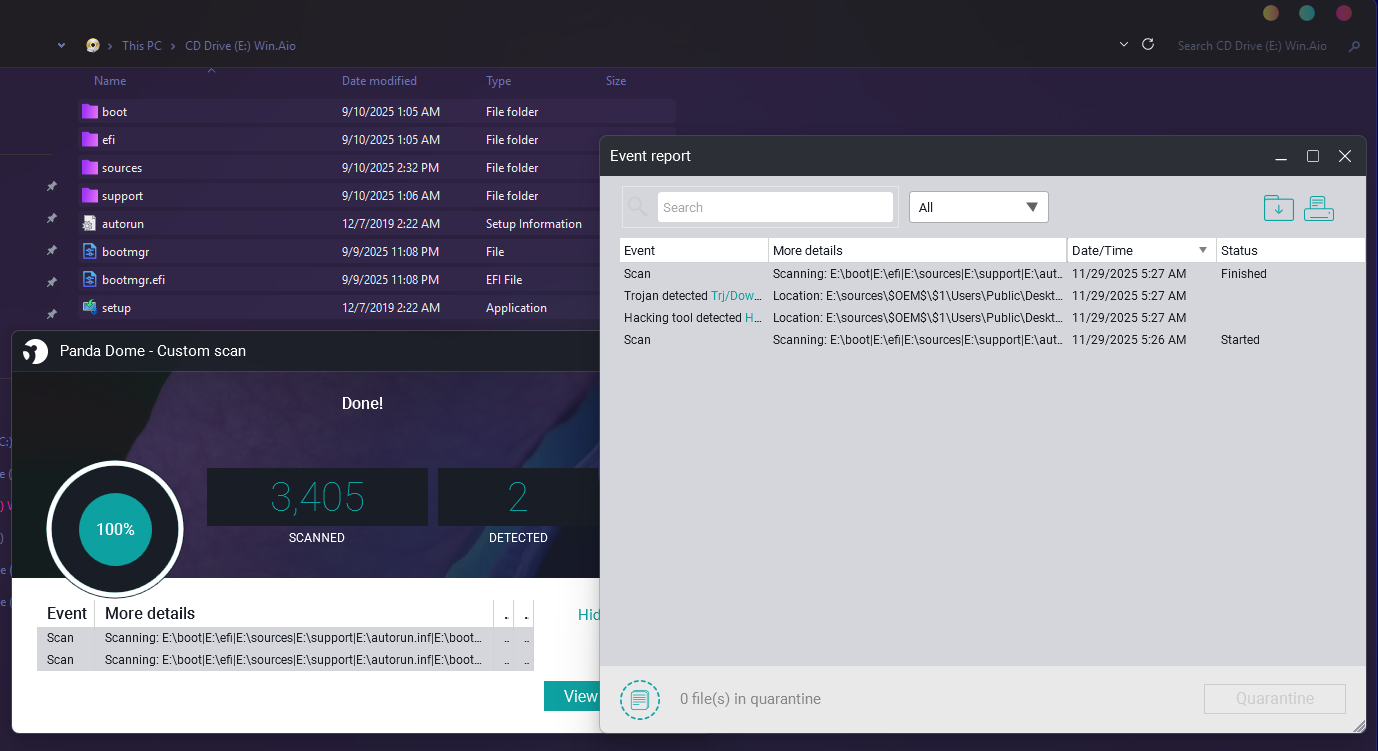Click the CD Drive (E:) Win.Aio breadcrumb
The image size is (1378, 751).
[x=240, y=46]
